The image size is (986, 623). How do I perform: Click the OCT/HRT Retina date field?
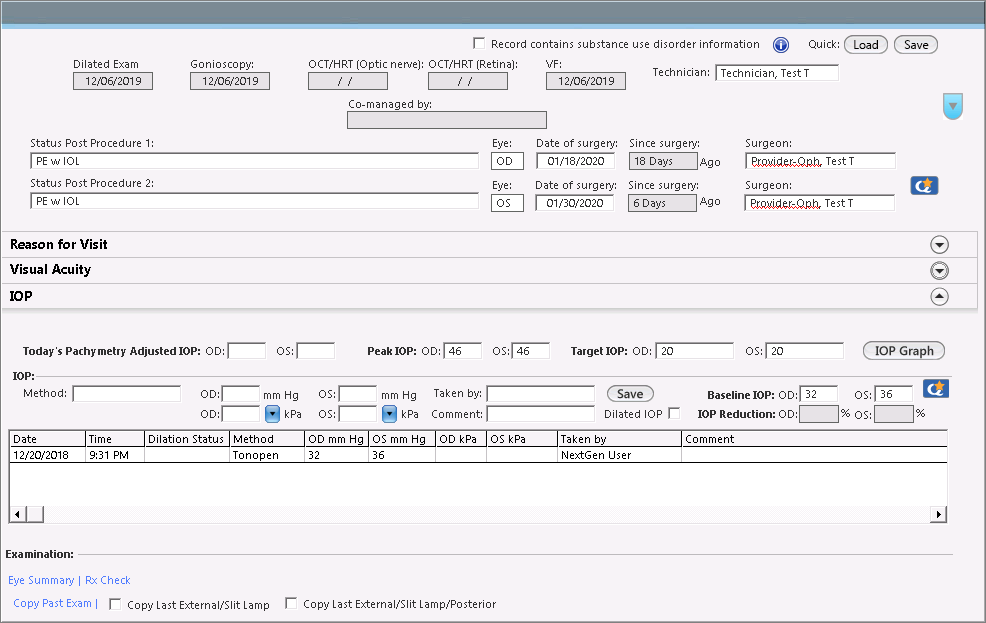468,81
